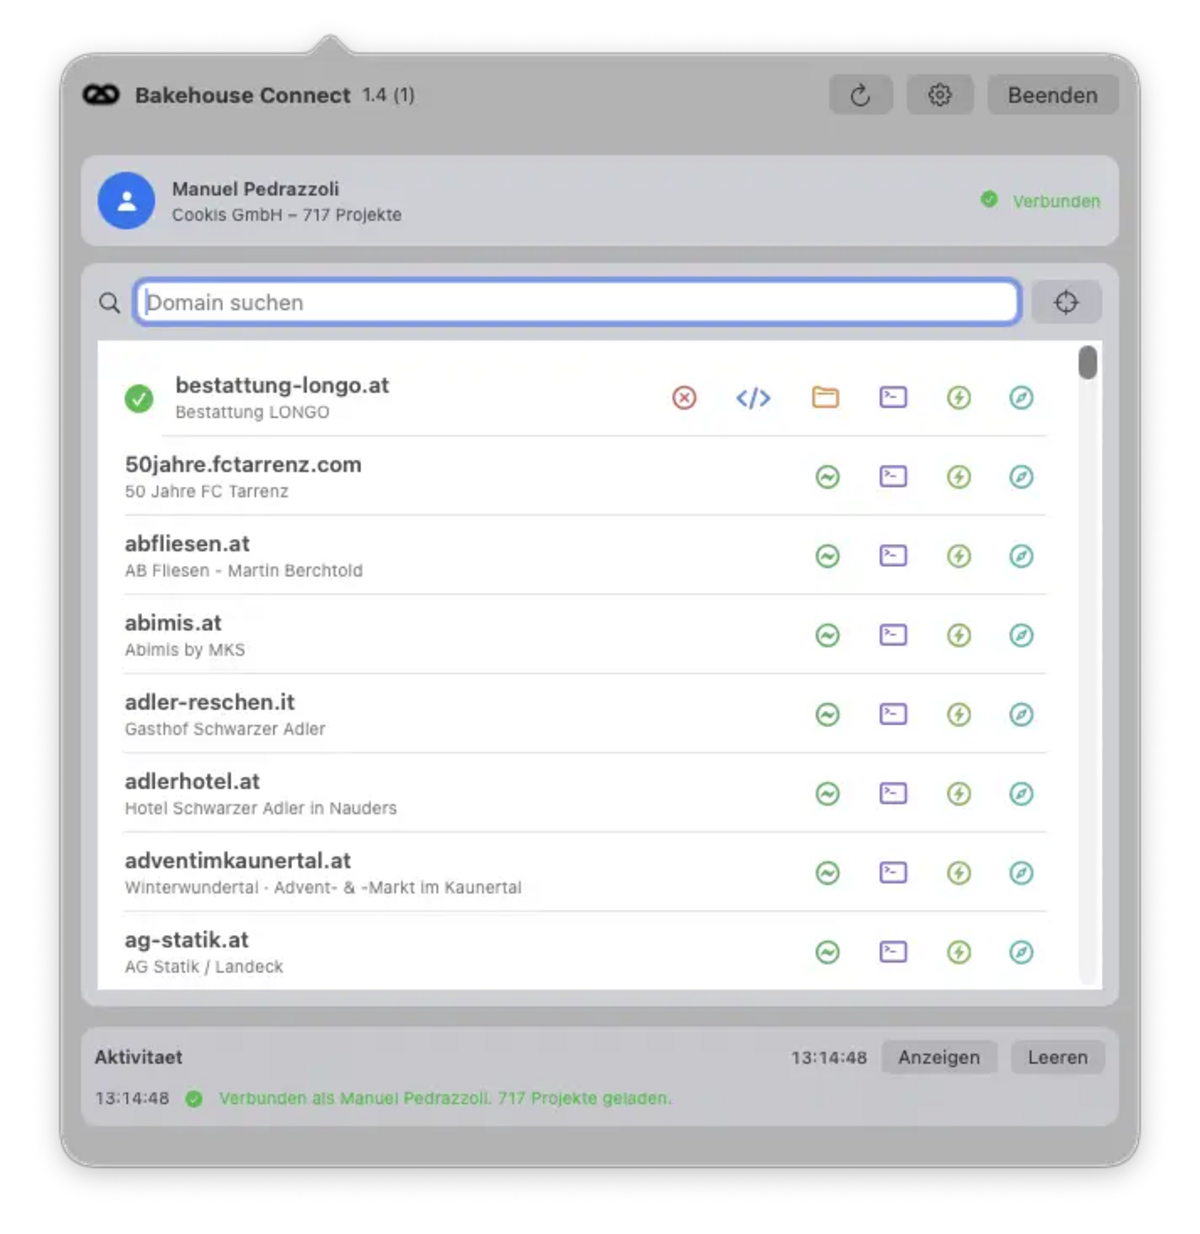Open terminal icon in the abimis.at row

893,635
